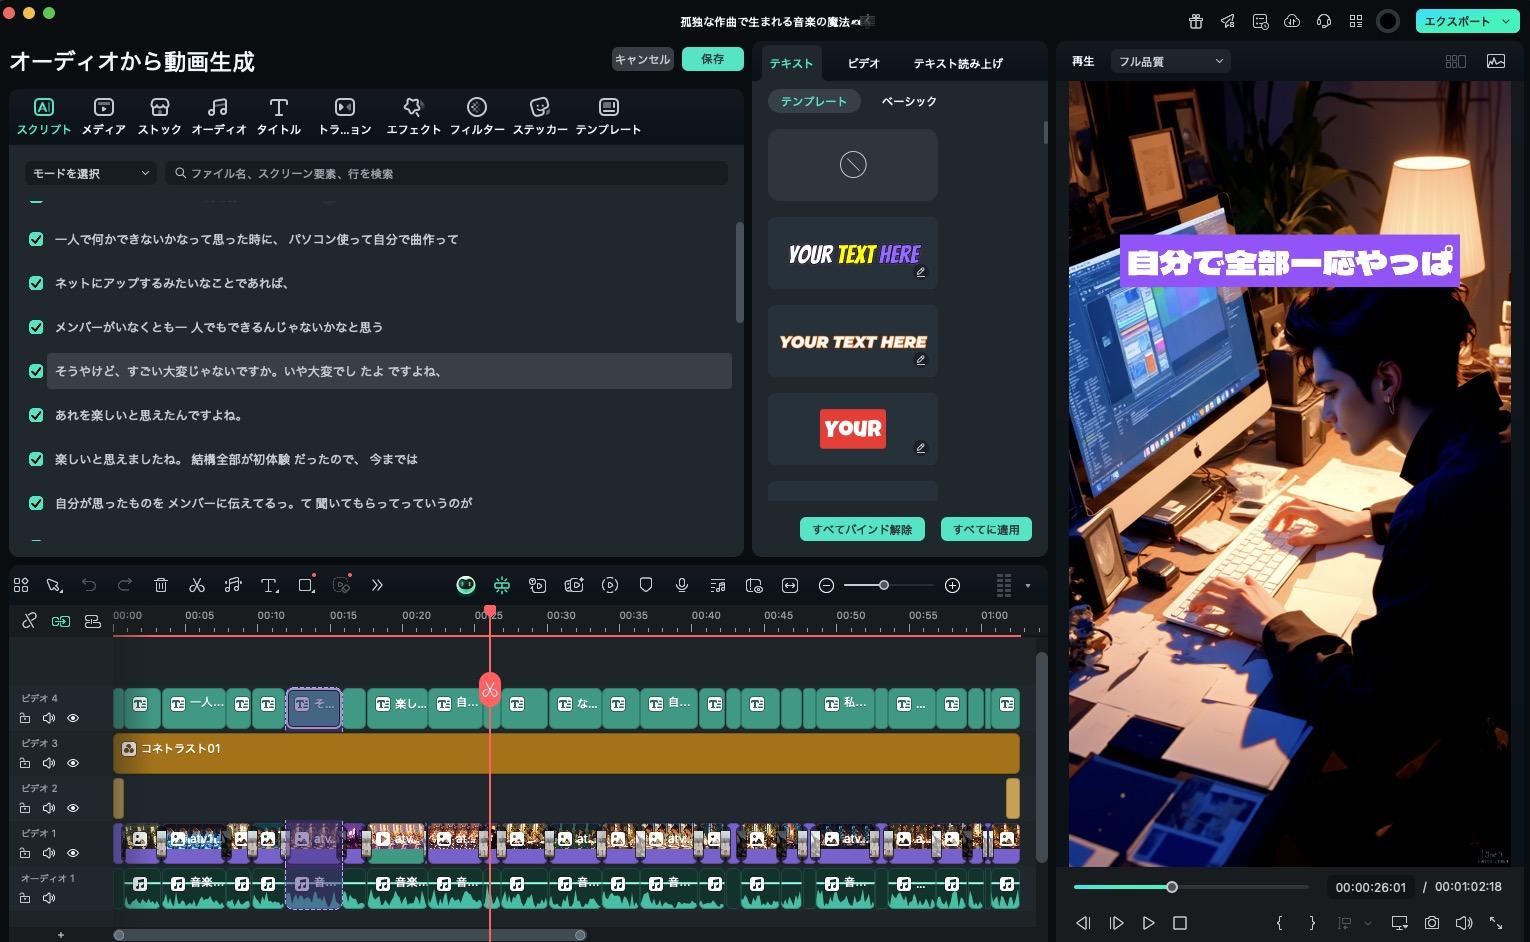Screen dimensions: 1530x942
Task: Click the microphone voiceover record icon
Action: 682,585
